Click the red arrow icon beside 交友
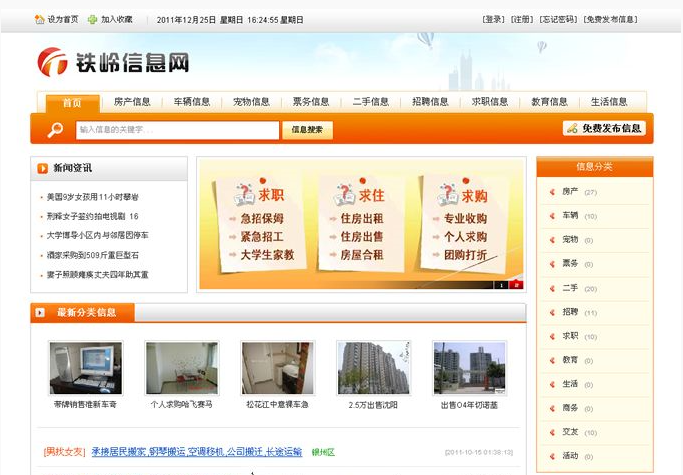This screenshot has height=475, width=683. point(552,432)
